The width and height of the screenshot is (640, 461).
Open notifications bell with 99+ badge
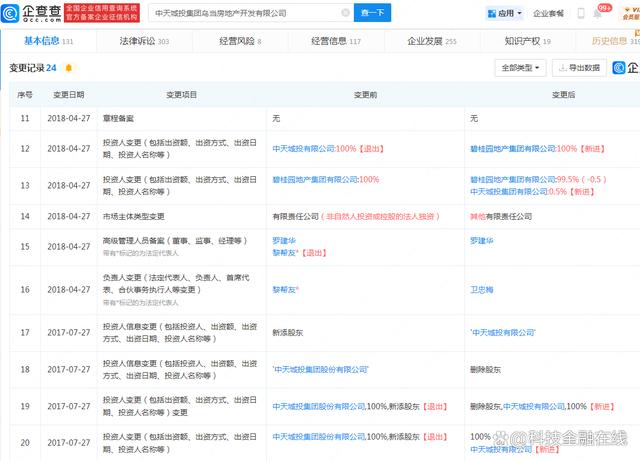point(598,13)
